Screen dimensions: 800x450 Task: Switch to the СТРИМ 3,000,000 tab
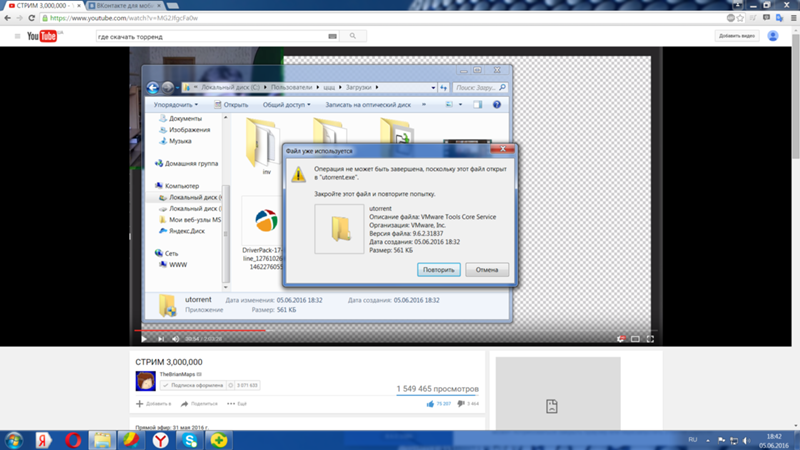point(43,6)
